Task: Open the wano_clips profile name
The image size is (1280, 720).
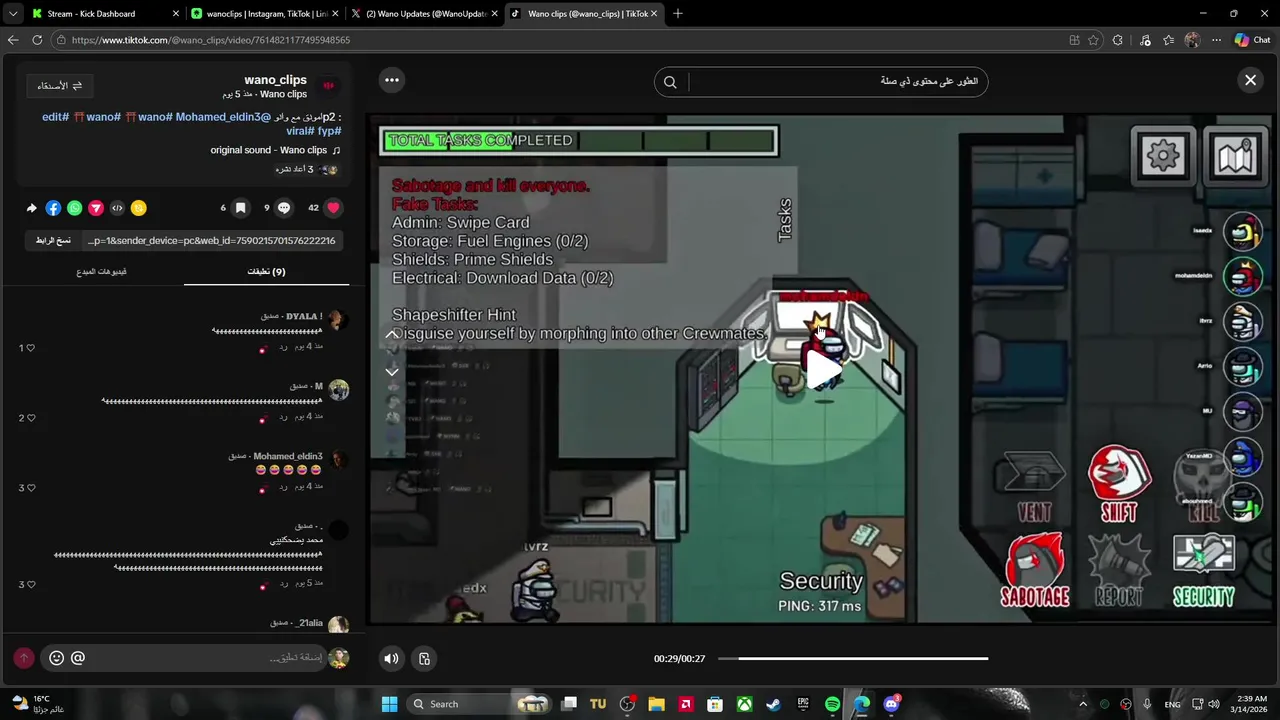Action: tap(275, 80)
